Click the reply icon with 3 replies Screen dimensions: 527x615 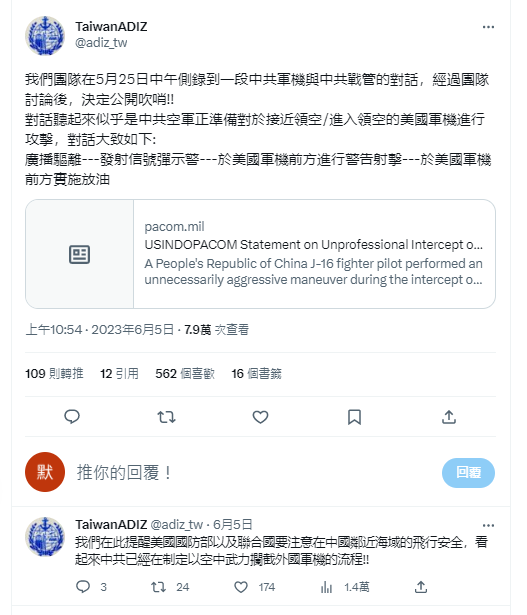pos(91,587)
